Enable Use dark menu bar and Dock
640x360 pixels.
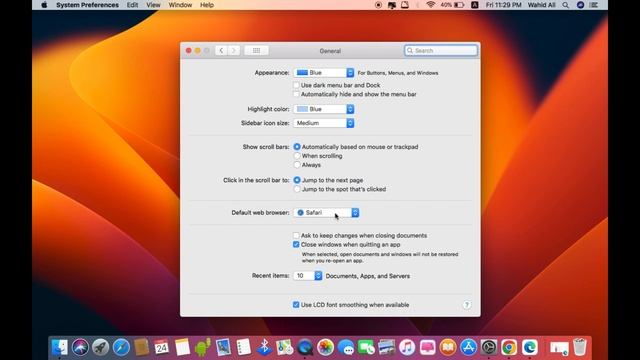[296, 85]
